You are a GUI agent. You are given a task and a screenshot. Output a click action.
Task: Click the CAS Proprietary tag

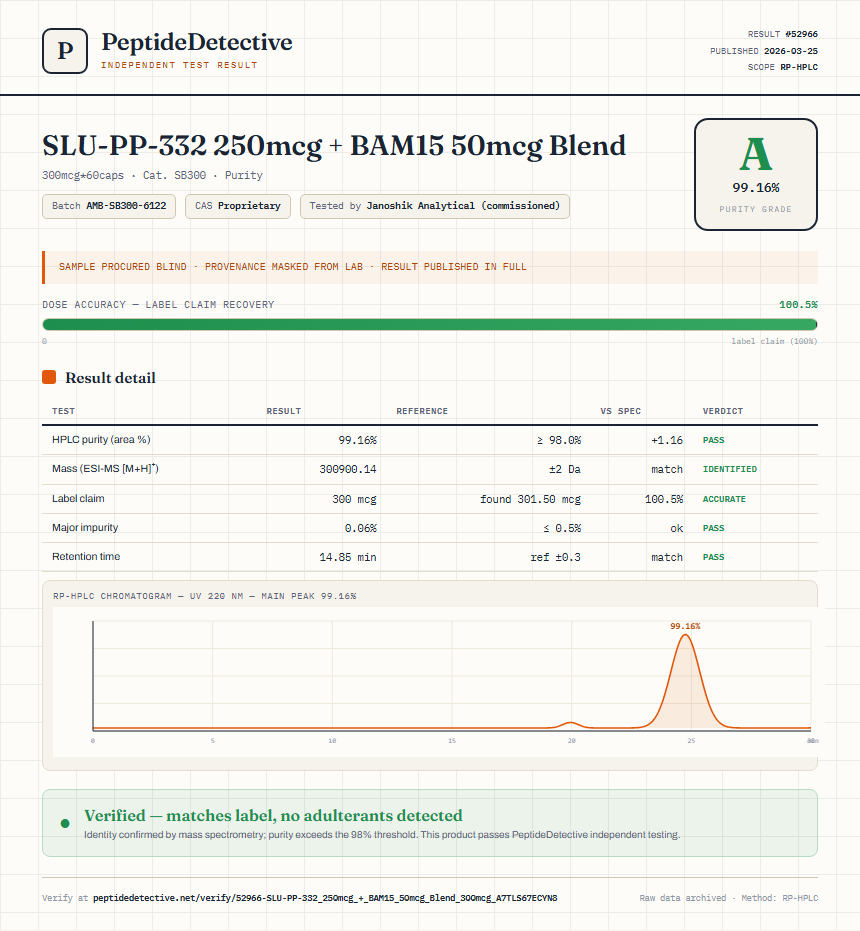pos(238,206)
